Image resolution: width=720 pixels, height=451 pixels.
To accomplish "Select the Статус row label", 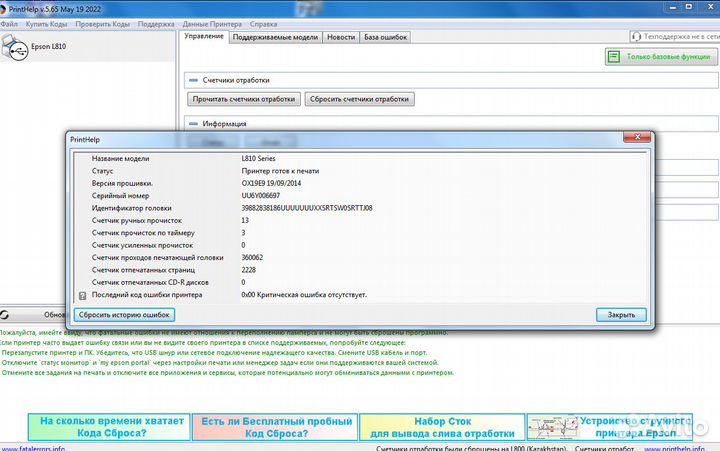I will [102, 171].
